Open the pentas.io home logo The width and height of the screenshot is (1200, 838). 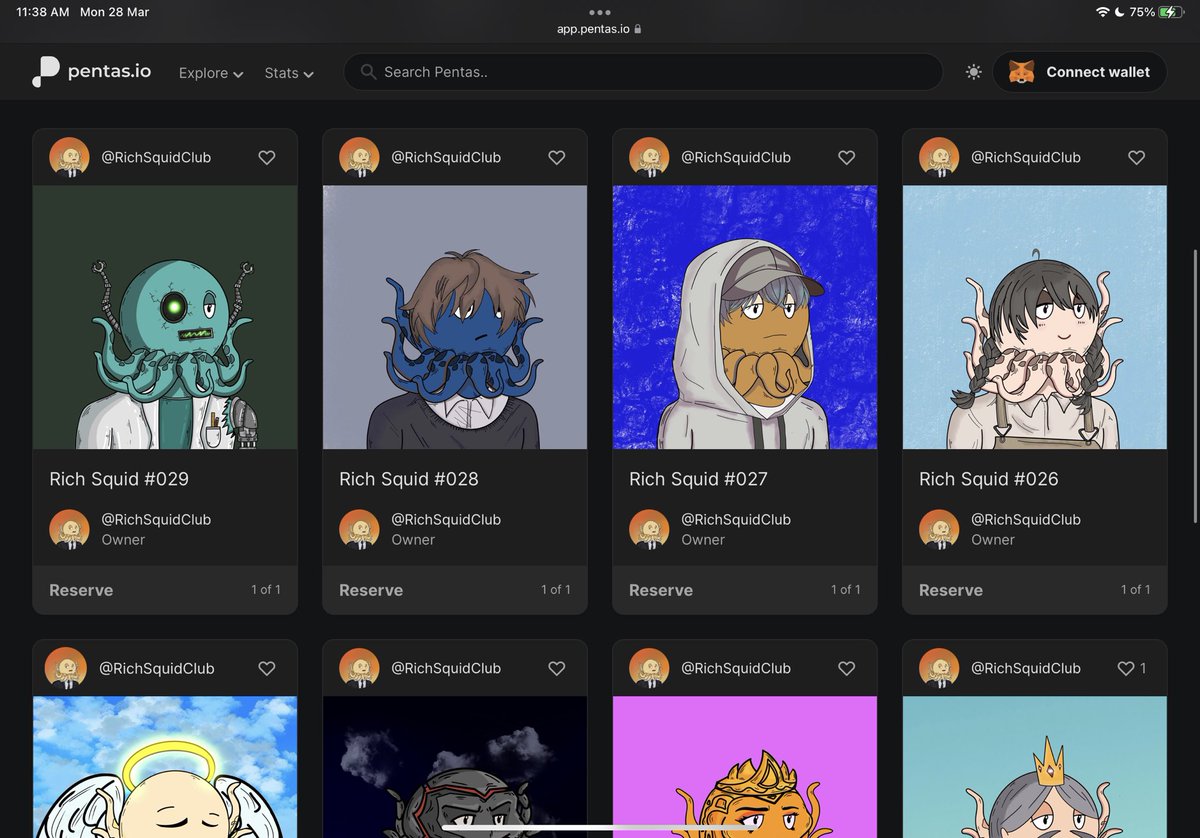(x=91, y=72)
